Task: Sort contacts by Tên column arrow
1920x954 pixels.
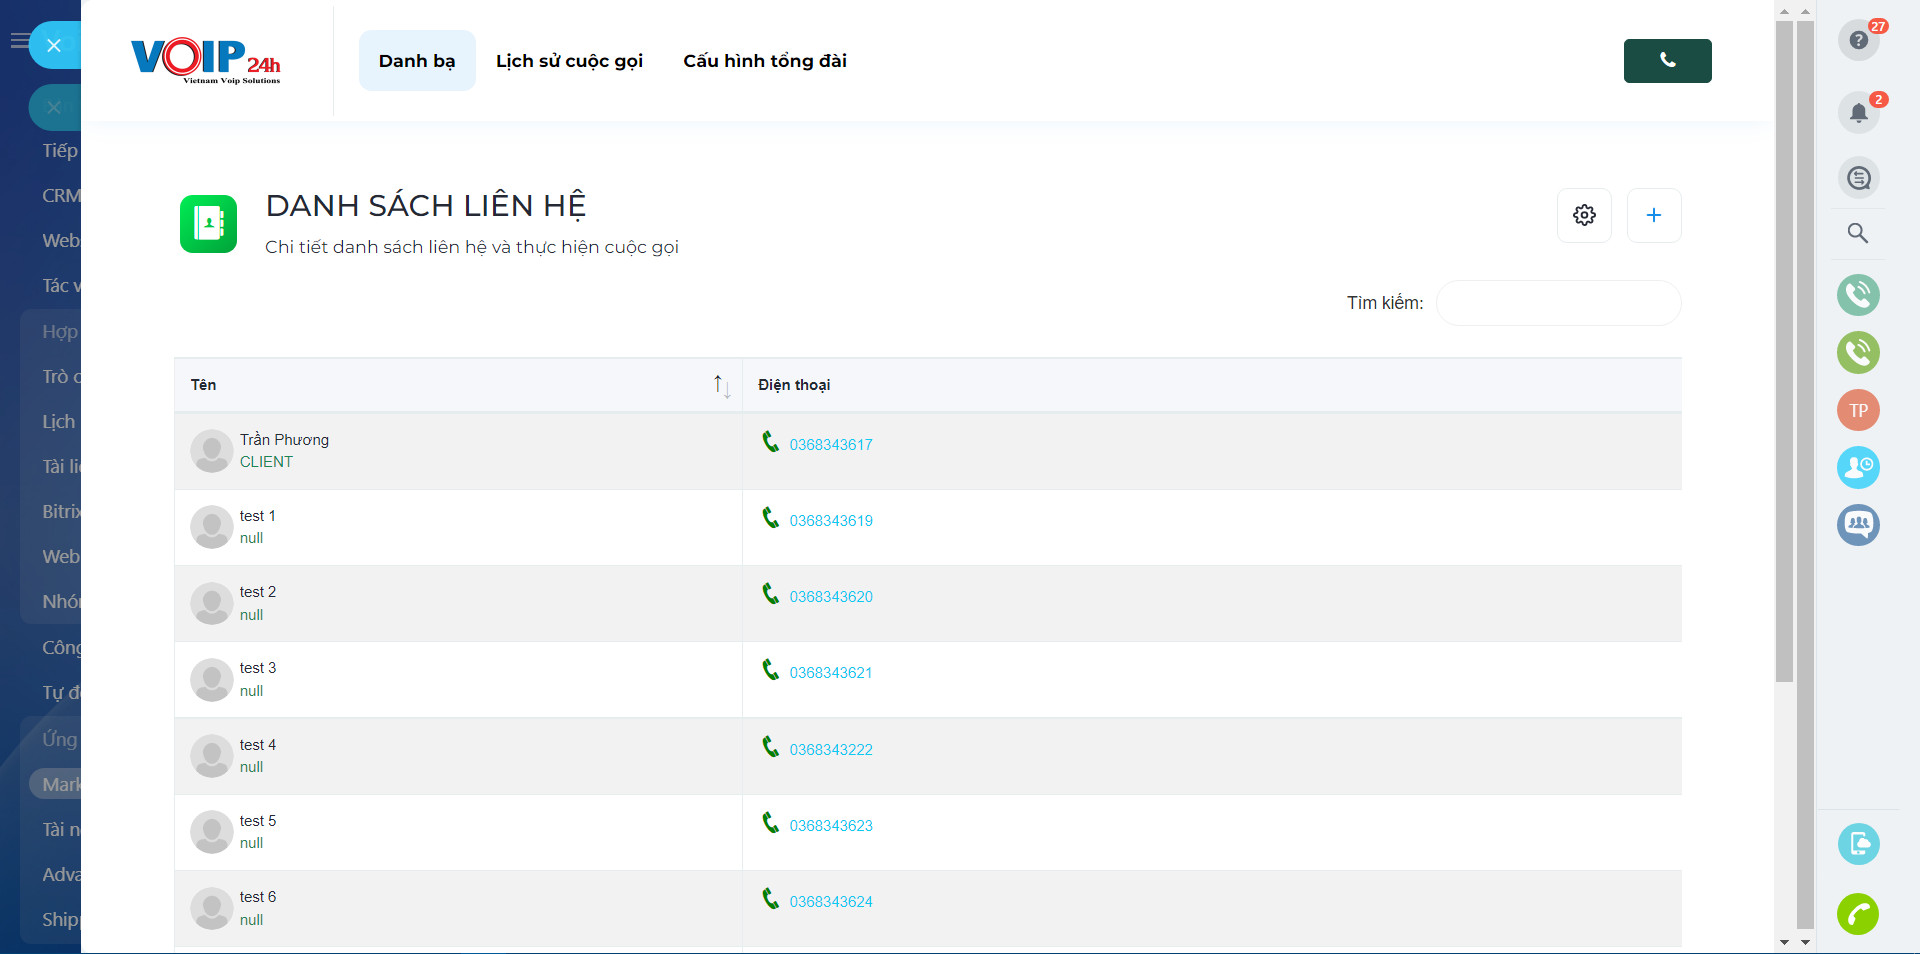Action: [x=721, y=386]
